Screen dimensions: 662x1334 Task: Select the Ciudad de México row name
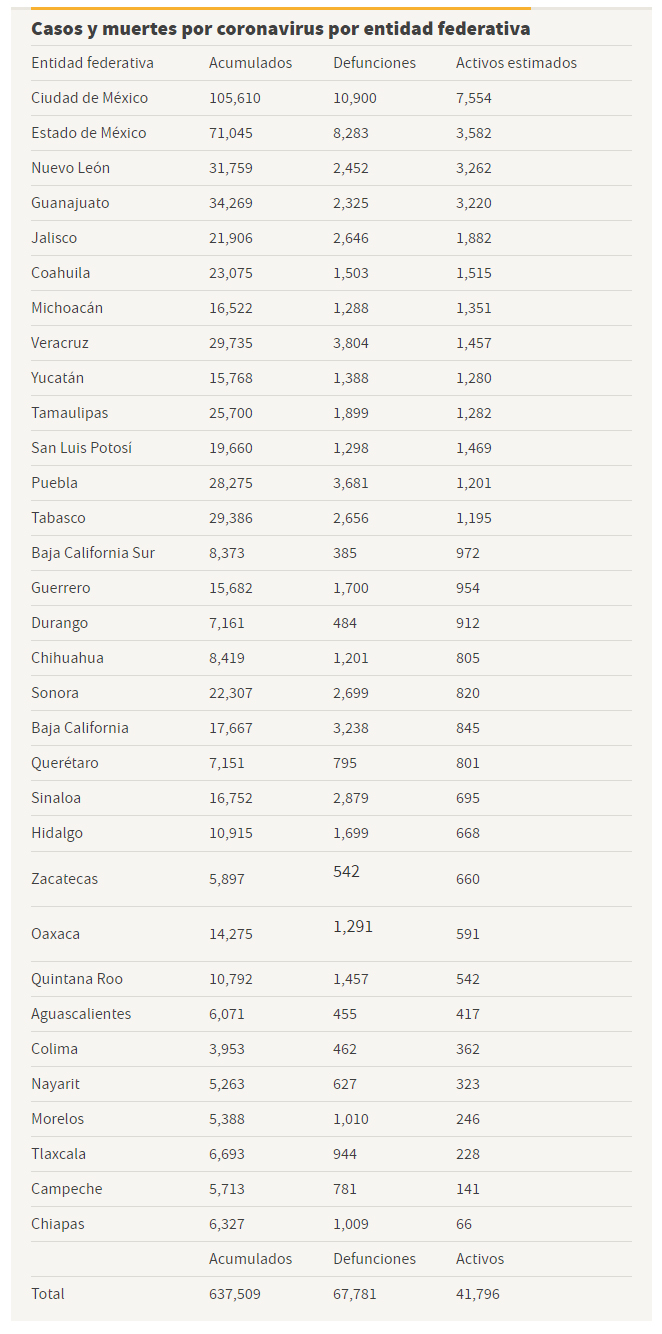pyautogui.click(x=89, y=98)
